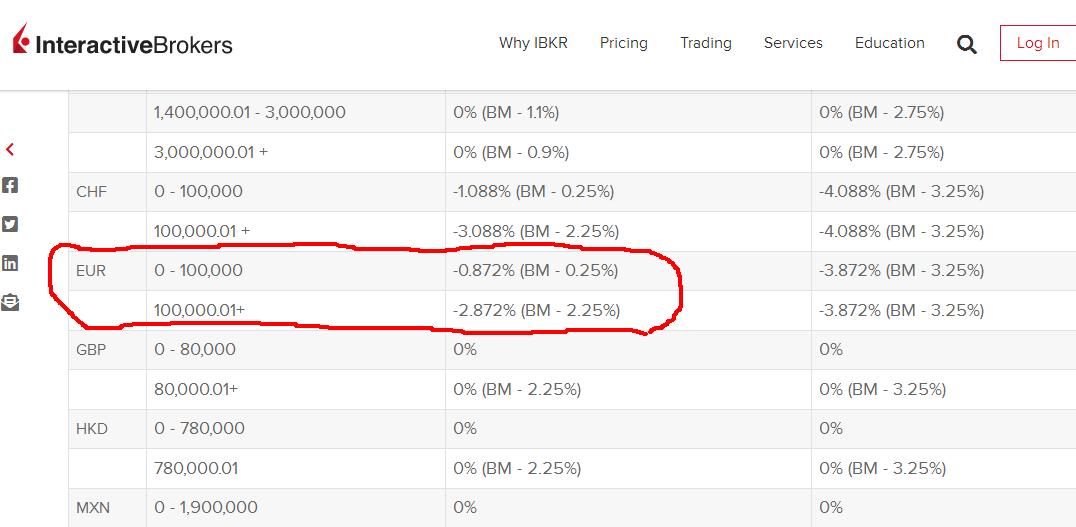Open the Pricing menu

point(624,43)
